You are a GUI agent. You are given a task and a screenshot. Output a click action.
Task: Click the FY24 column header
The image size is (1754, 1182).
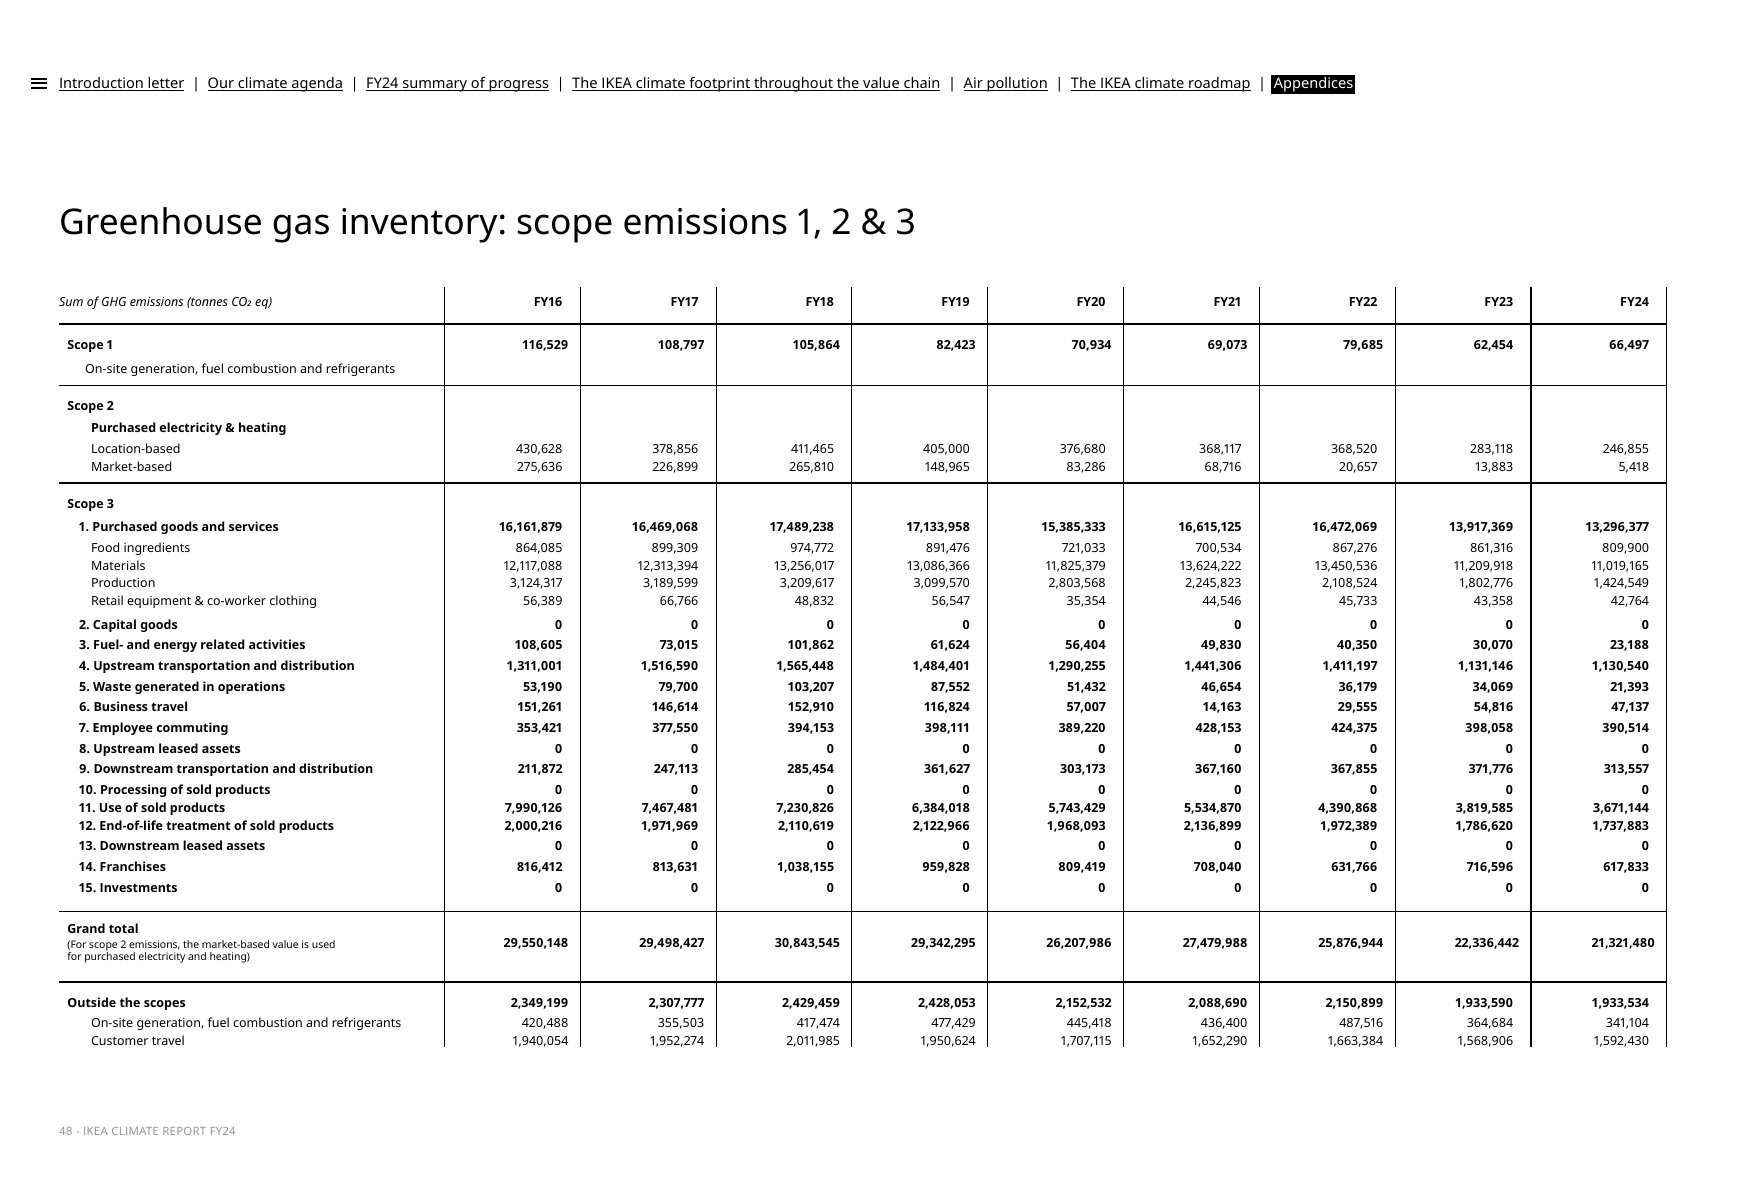[x=1634, y=302]
